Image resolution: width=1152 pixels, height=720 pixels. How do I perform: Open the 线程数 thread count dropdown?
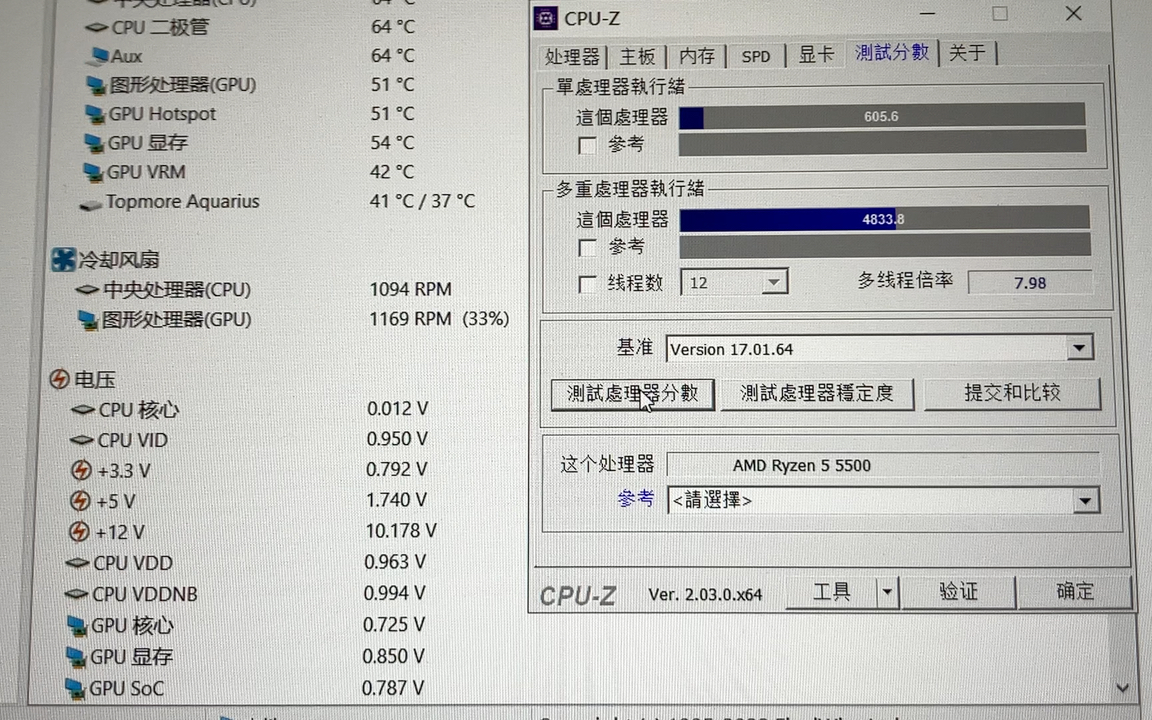773,283
